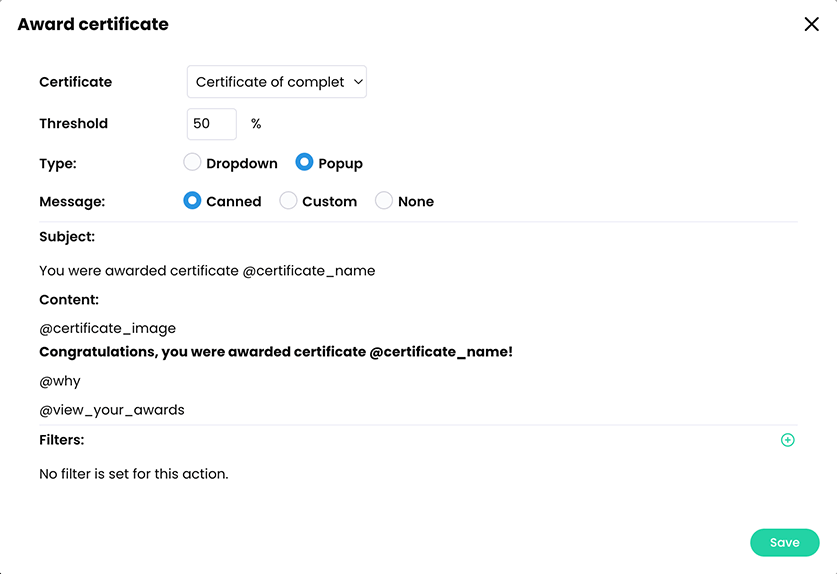Click the 'No filter is set' message
Screen dimensions: 837x574
[x=134, y=474]
